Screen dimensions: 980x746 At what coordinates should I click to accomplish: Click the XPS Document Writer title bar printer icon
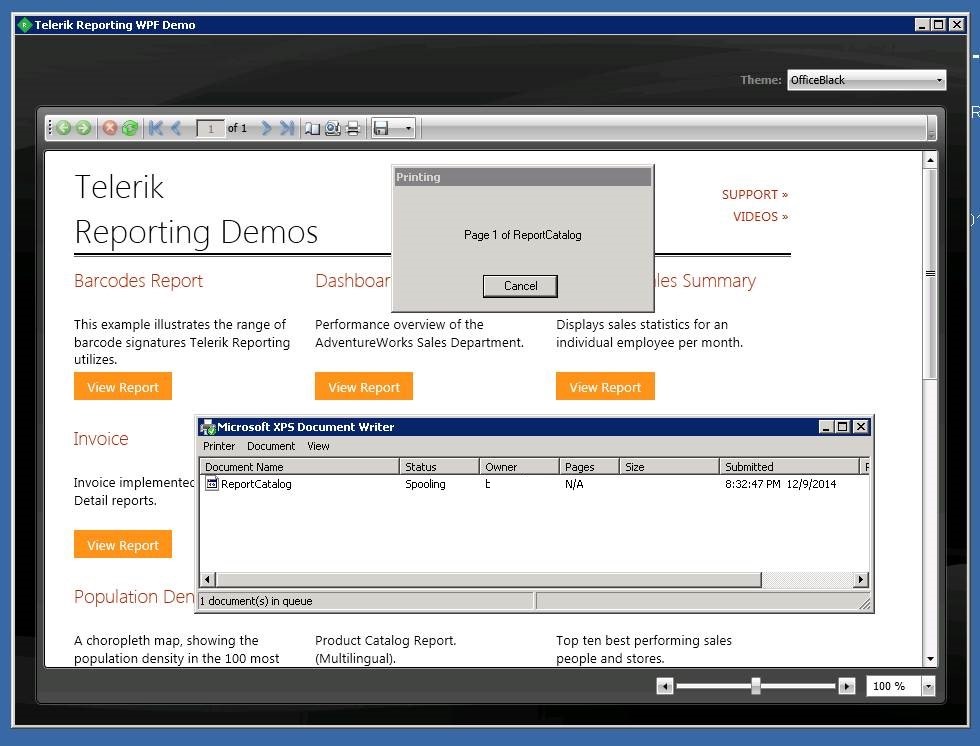[x=208, y=427]
